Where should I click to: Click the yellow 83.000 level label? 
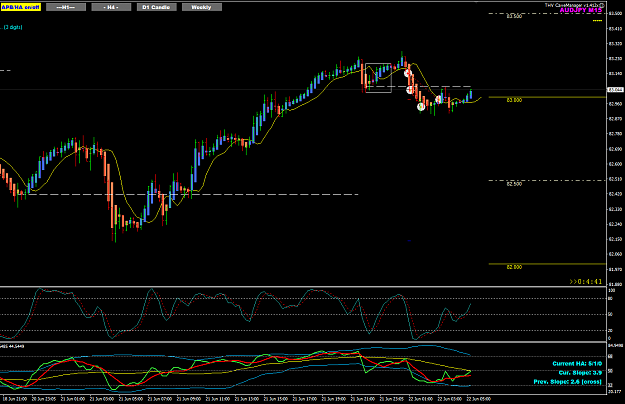(514, 100)
